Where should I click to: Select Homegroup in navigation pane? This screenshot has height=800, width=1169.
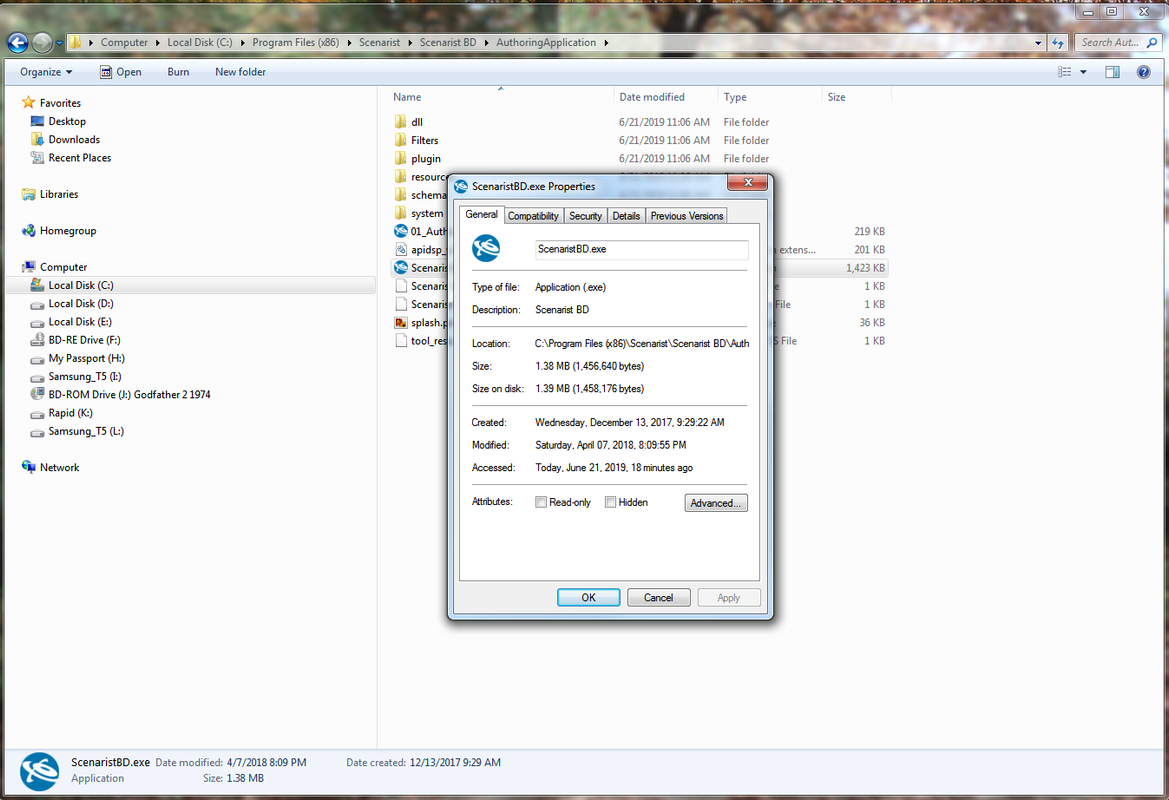click(59, 230)
